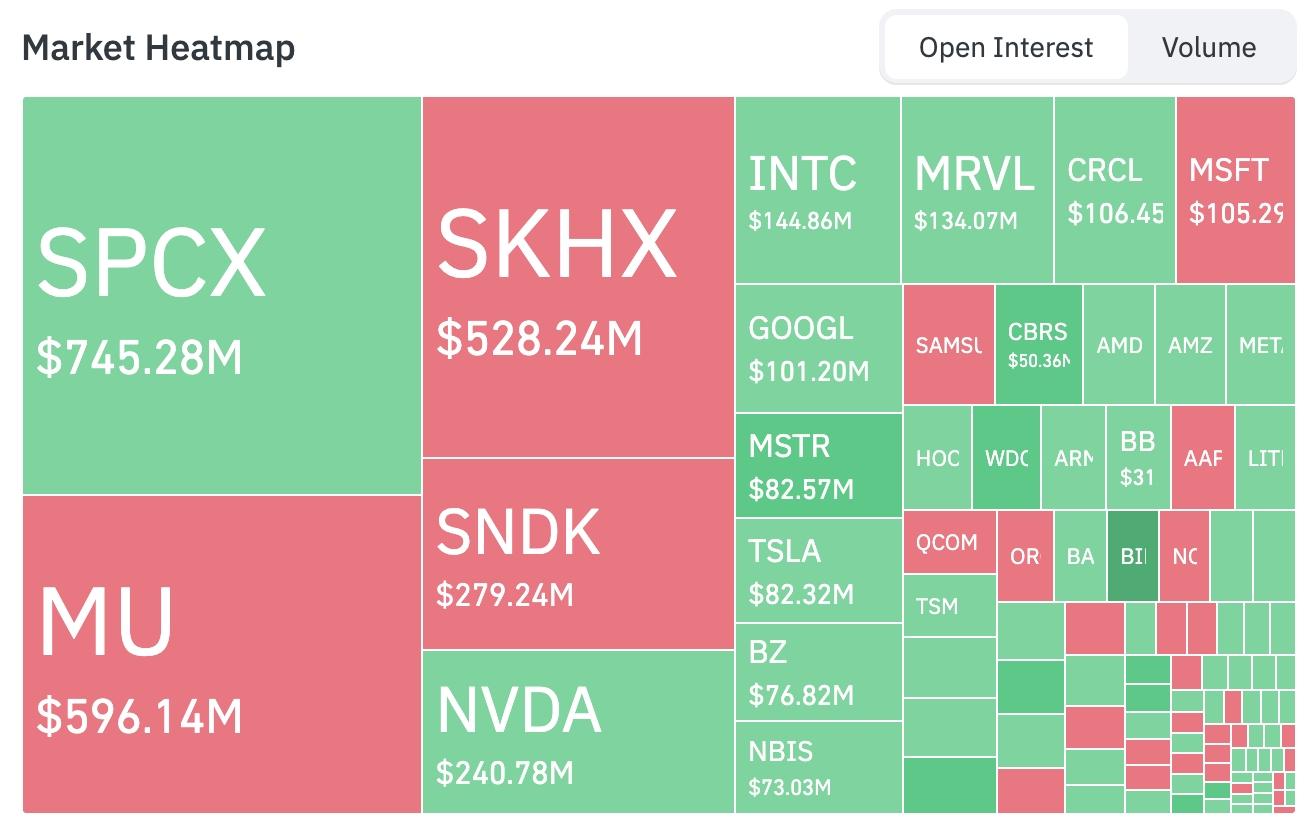The height and width of the screenshot is (836, 1316).
Task: Select the AMD heatmap tile
Action: click(x=1119, y=345)
